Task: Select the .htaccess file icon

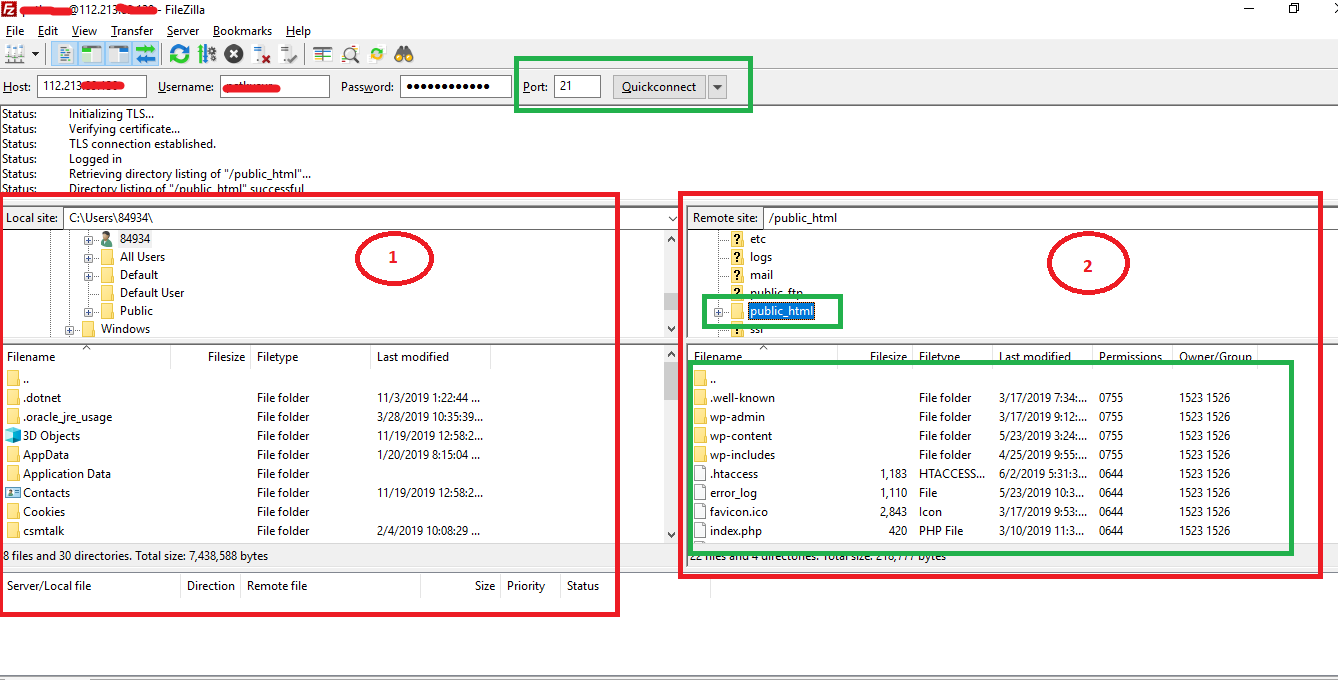Action: 700,474
